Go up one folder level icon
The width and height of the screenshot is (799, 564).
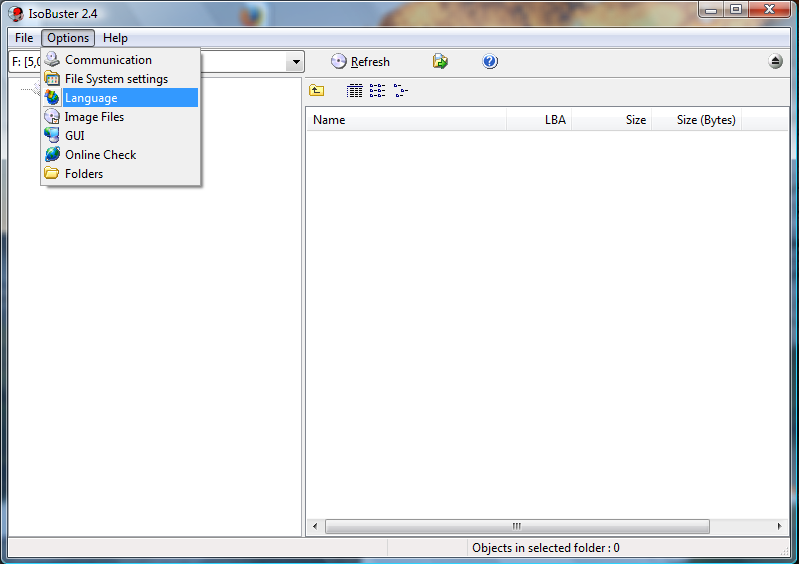pyautogui.click(x=316, y=91)
